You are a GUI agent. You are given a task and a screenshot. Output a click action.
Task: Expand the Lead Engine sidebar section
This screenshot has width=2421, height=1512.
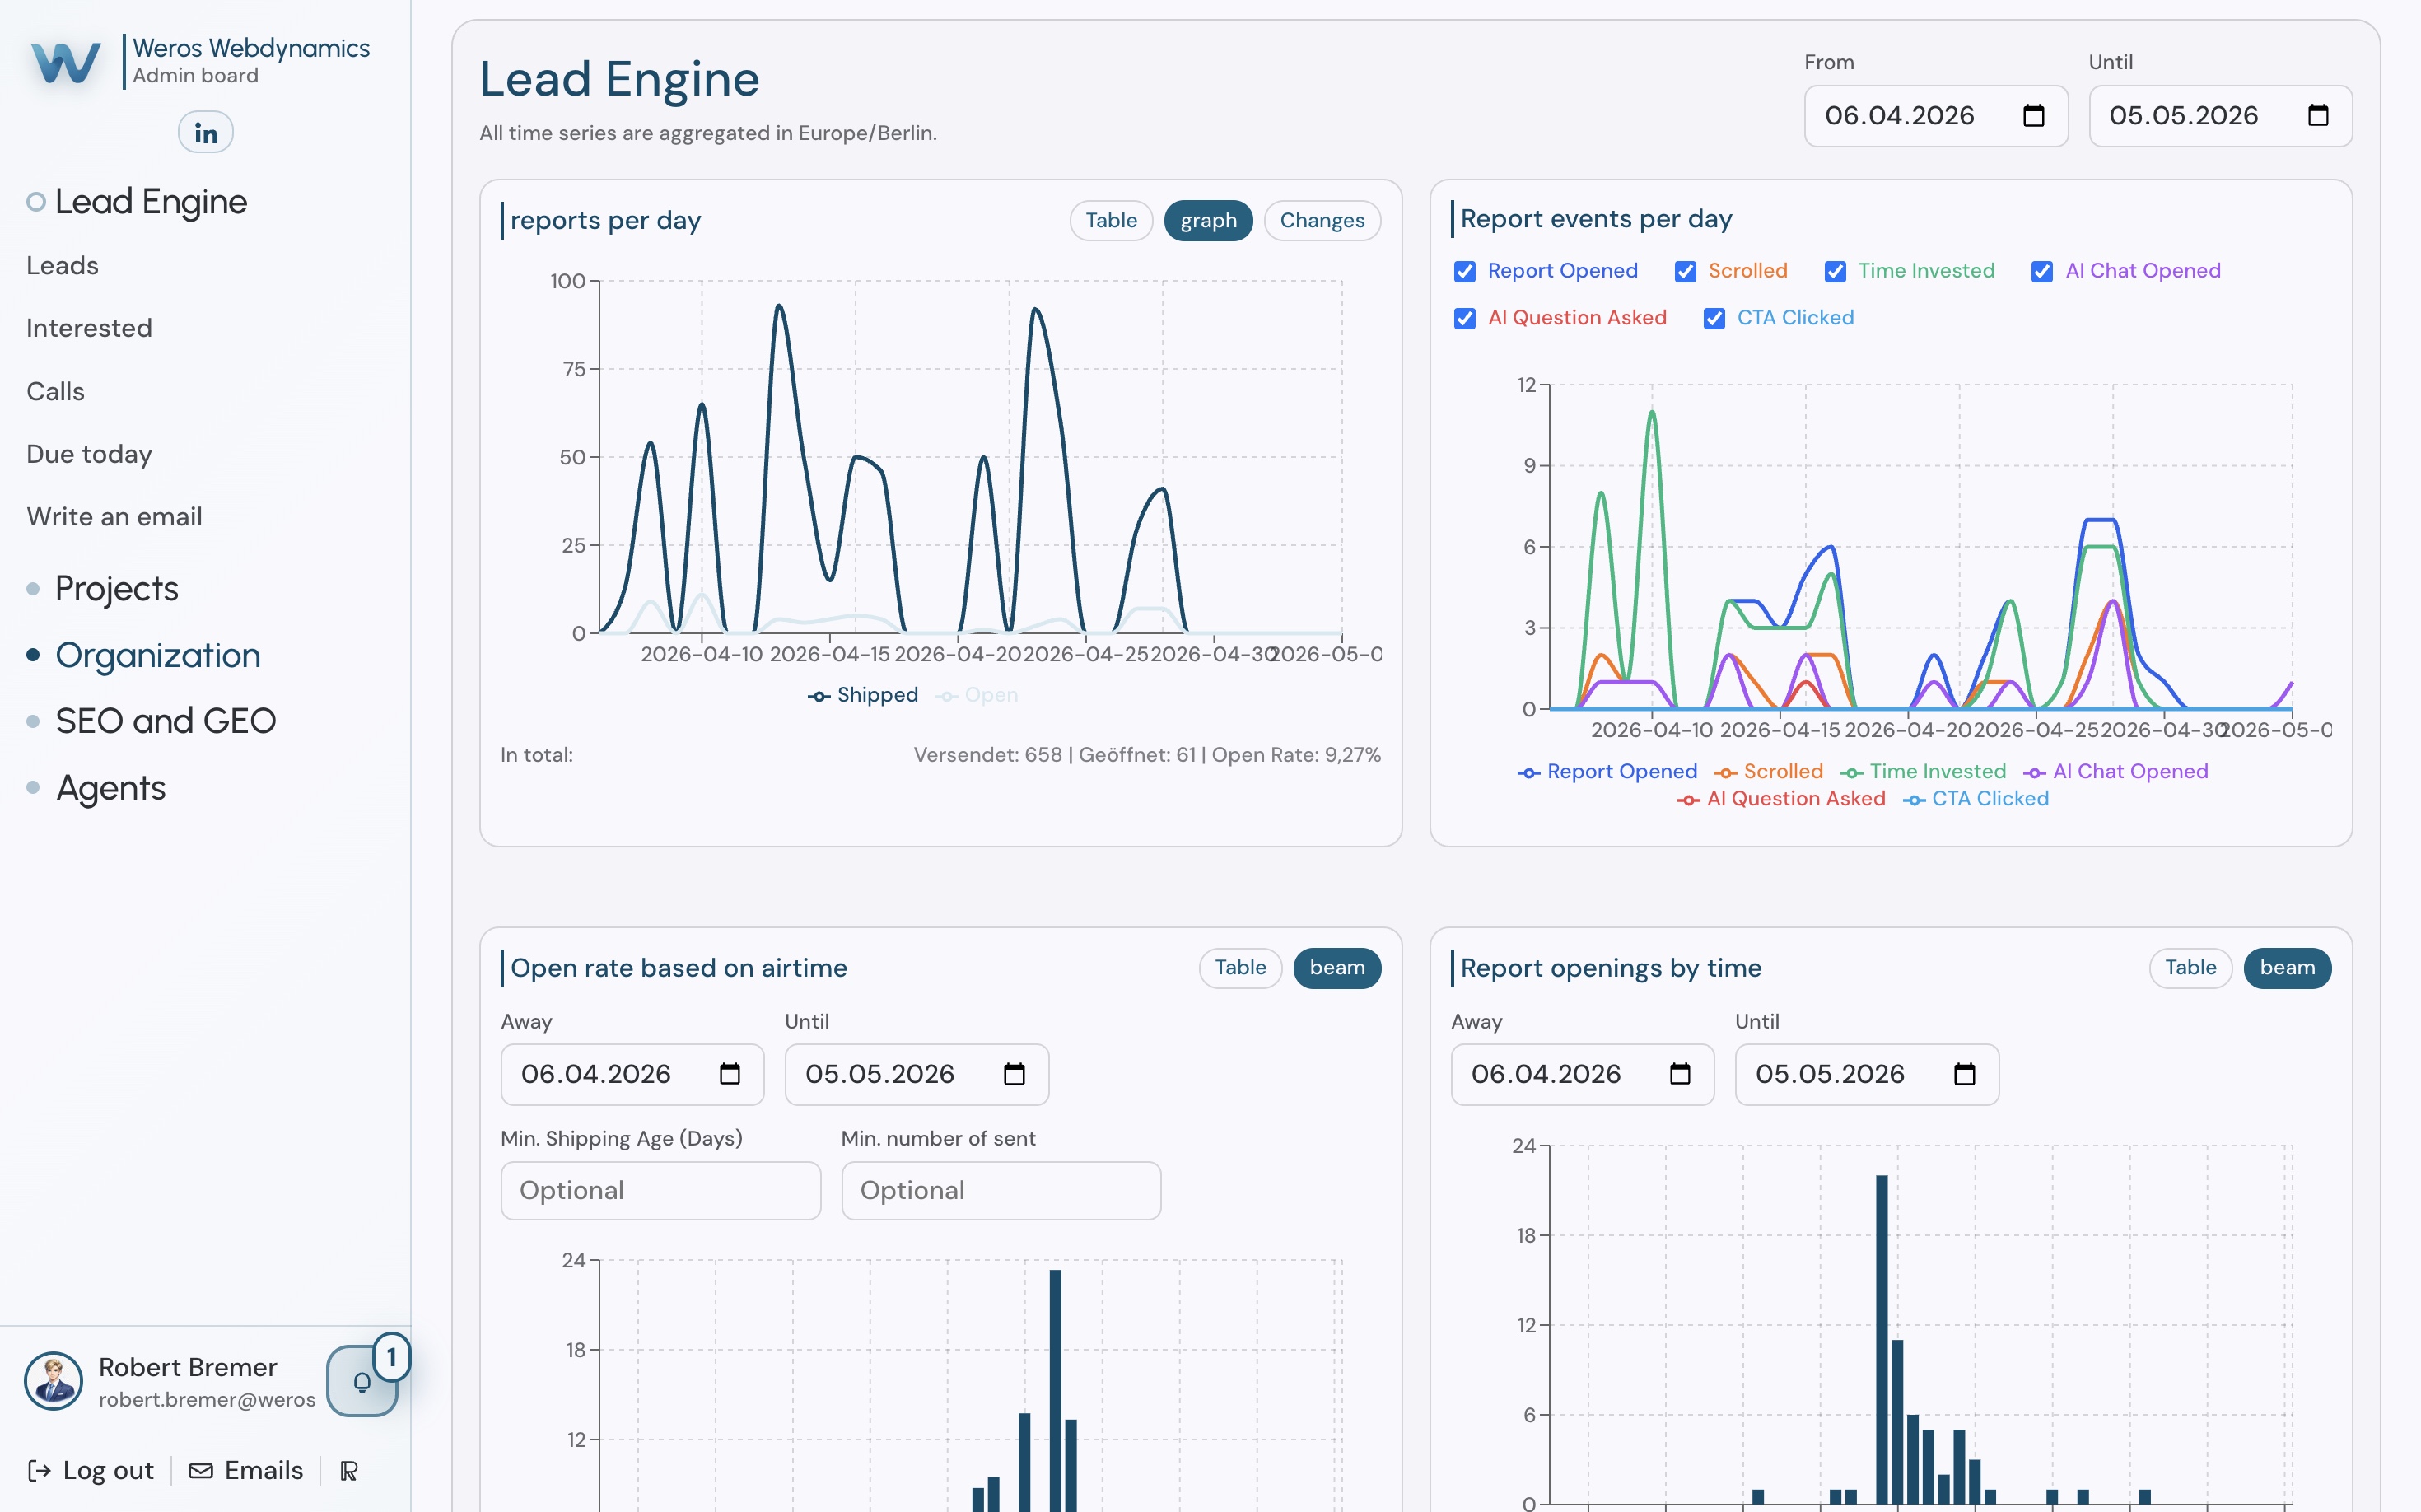click(x=151, y=202)
